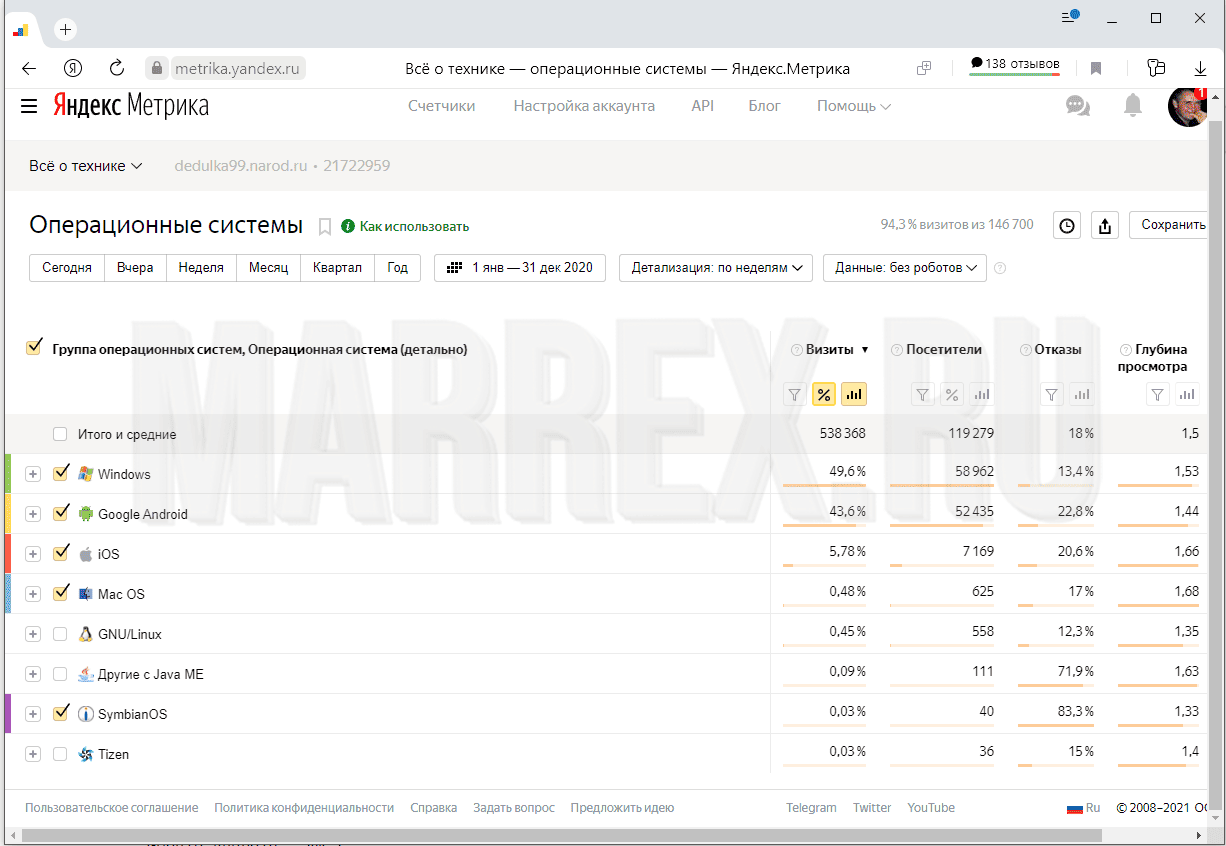1226x846 pixels.
Task: Uncheck the Windows row checkbox
Action: [x=61, y=473]
